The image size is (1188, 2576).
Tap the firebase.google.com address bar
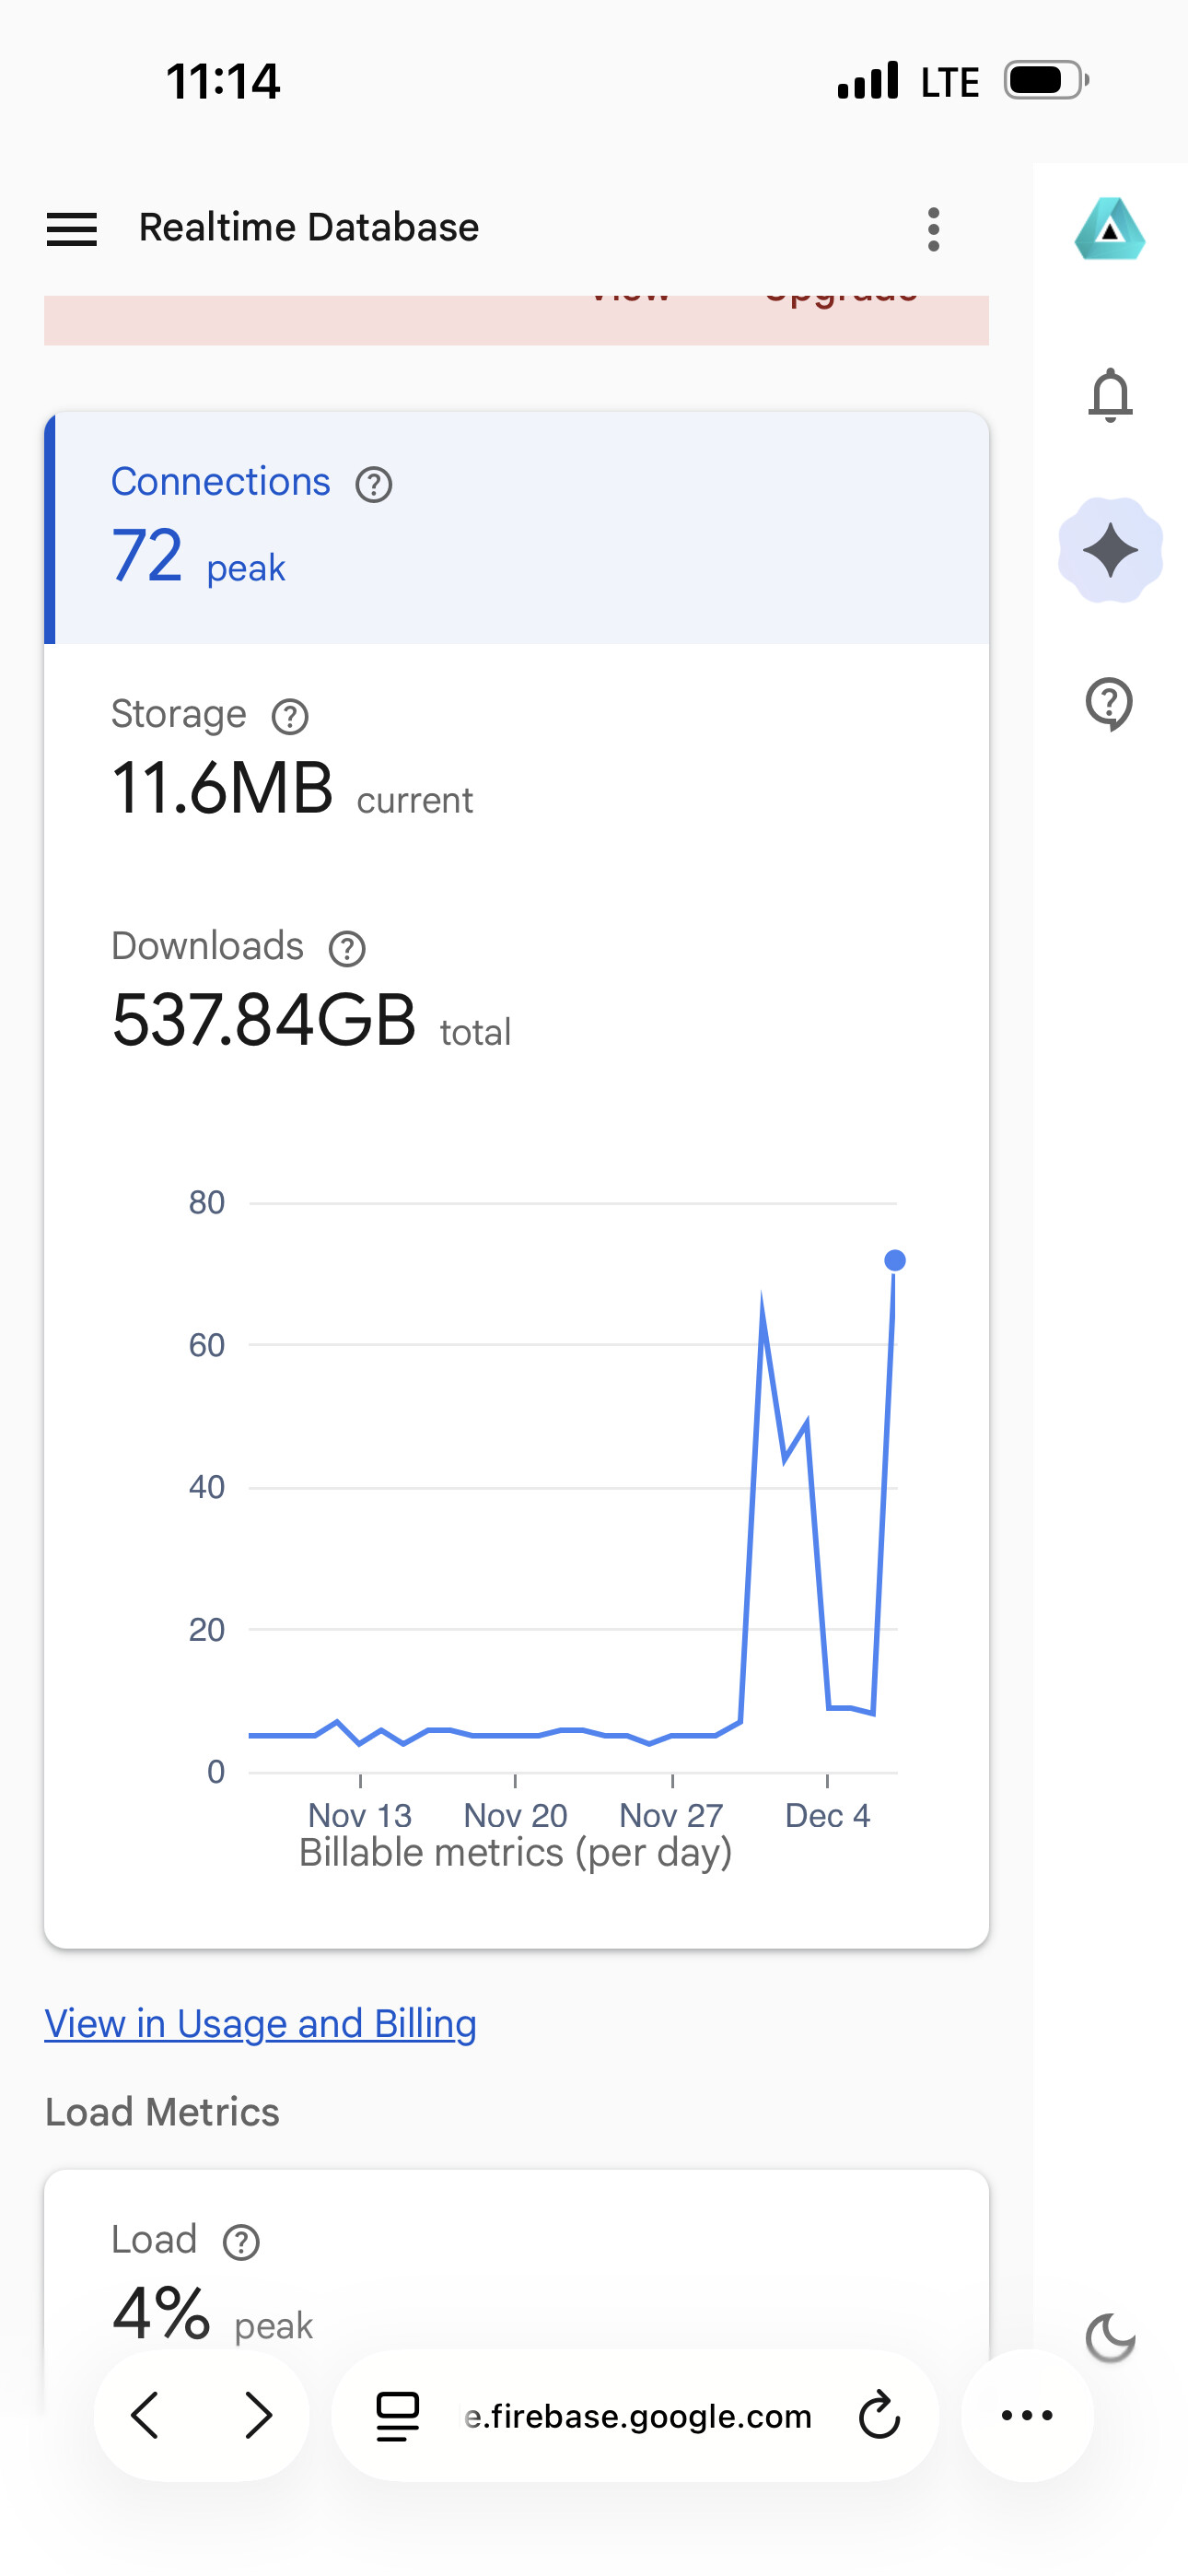point(637,2416)
